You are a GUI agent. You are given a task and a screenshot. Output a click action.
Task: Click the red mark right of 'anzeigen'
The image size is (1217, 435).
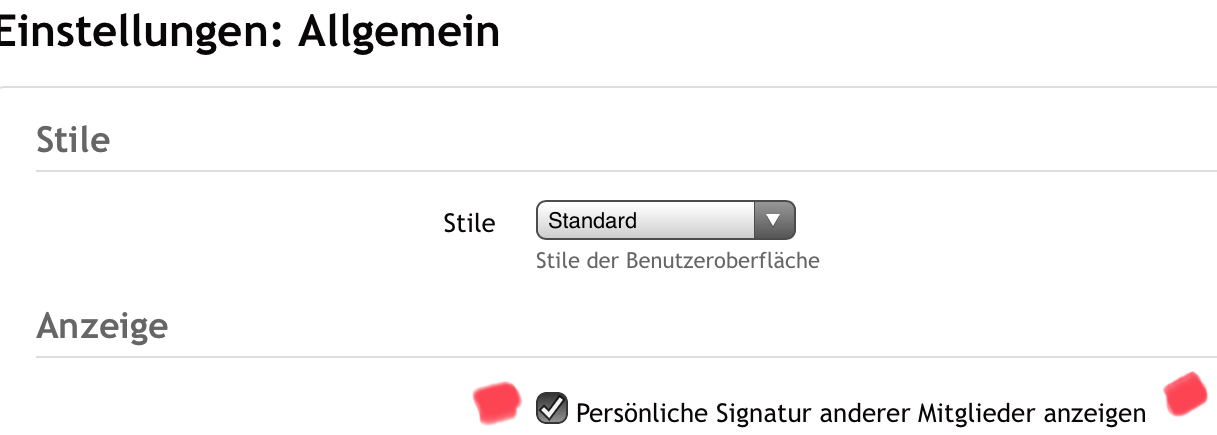tap(1185, 393)
